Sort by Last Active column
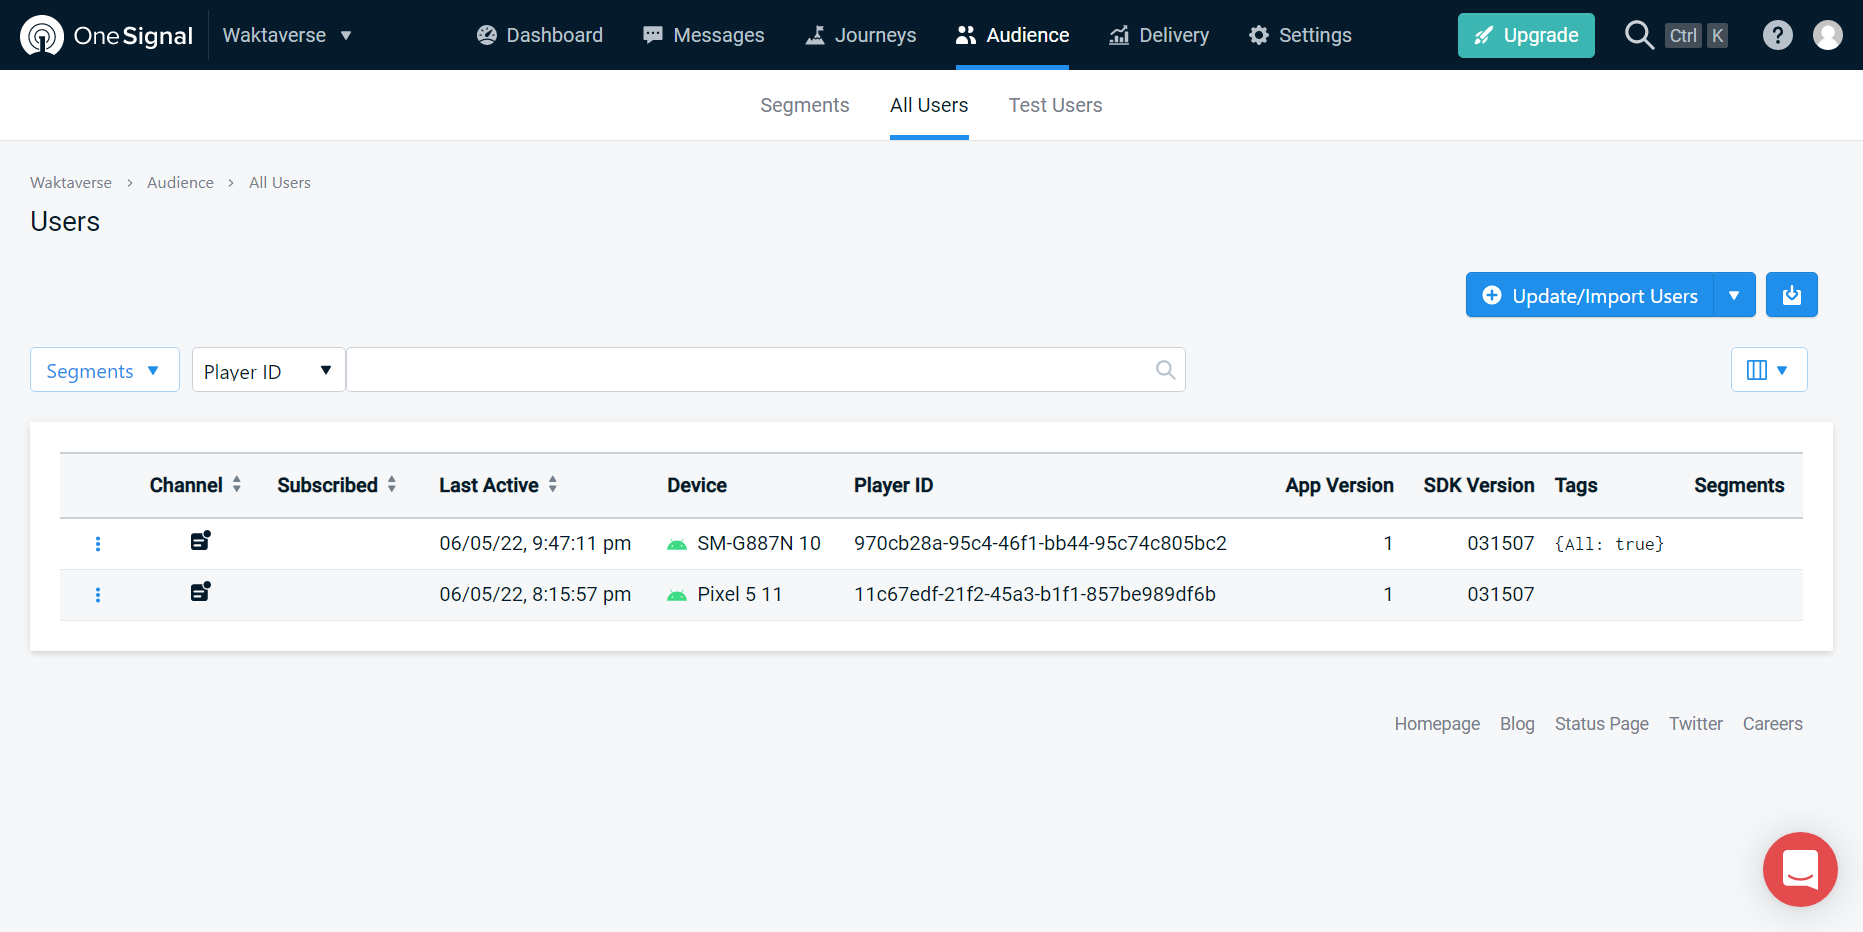Screen dimensions: 1863x932 (x=498, y=485)
